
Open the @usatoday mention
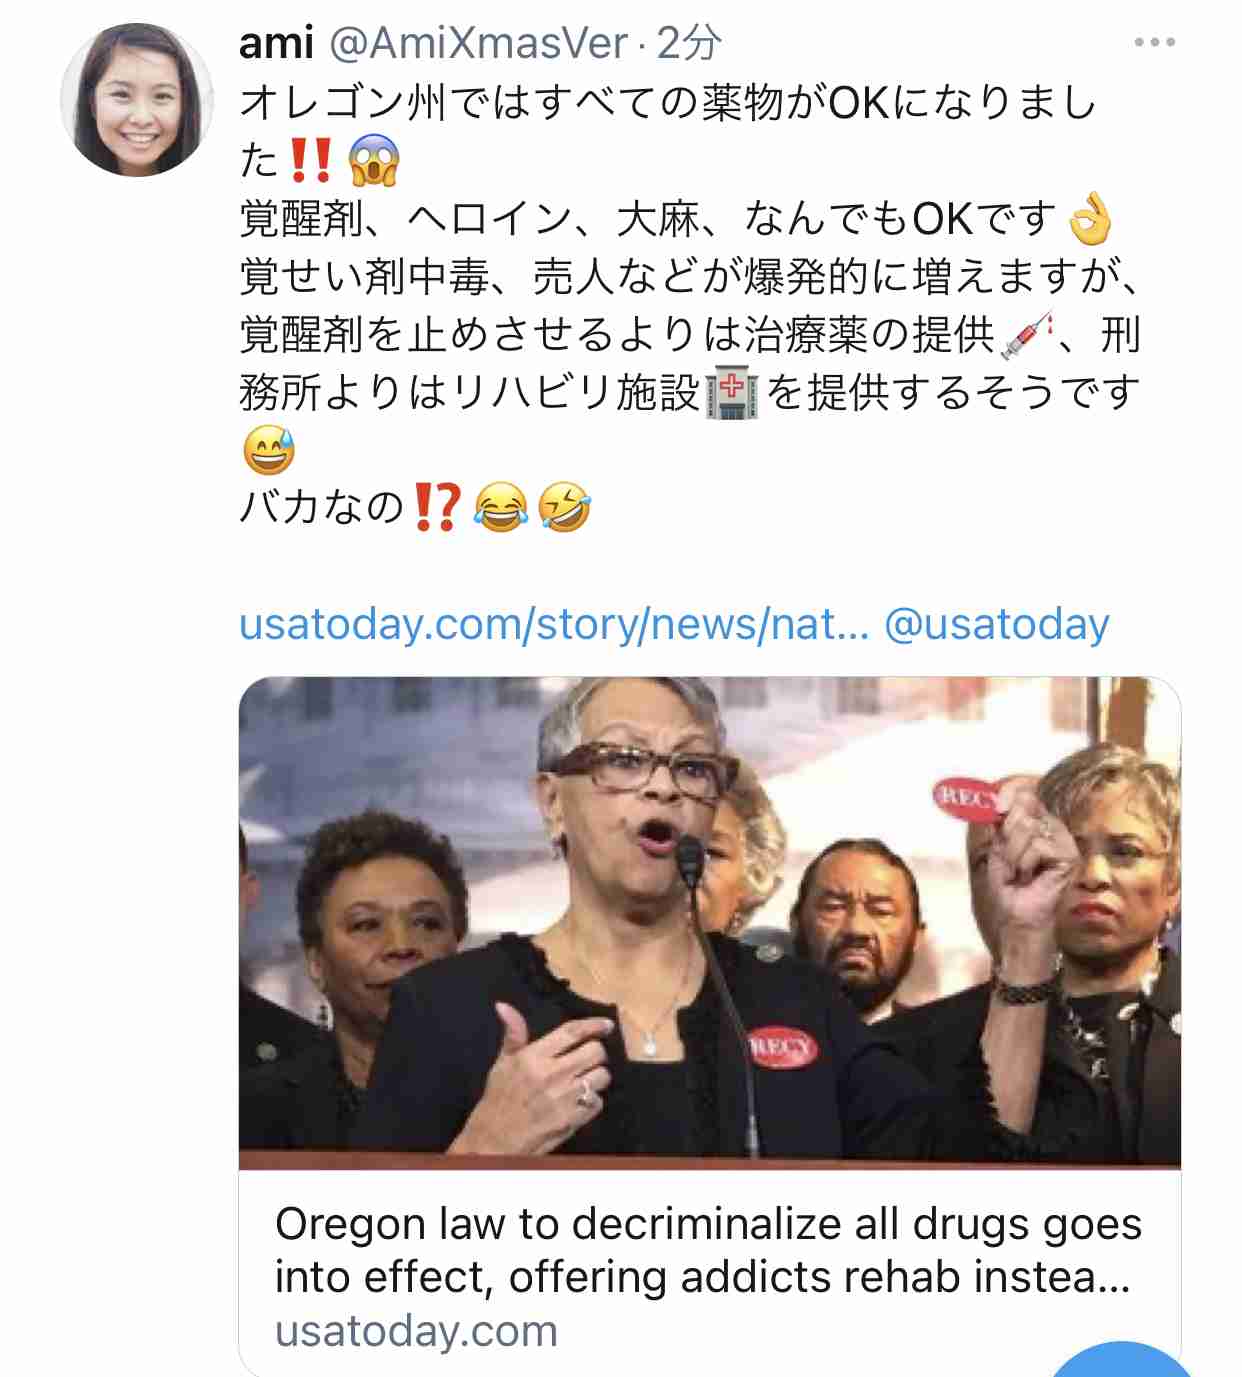pyautogui.click(x=997, y=625)
